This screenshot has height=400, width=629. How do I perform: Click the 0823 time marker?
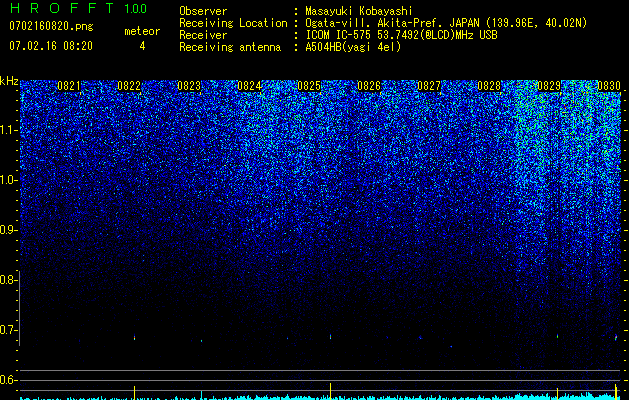pos(189,86)
